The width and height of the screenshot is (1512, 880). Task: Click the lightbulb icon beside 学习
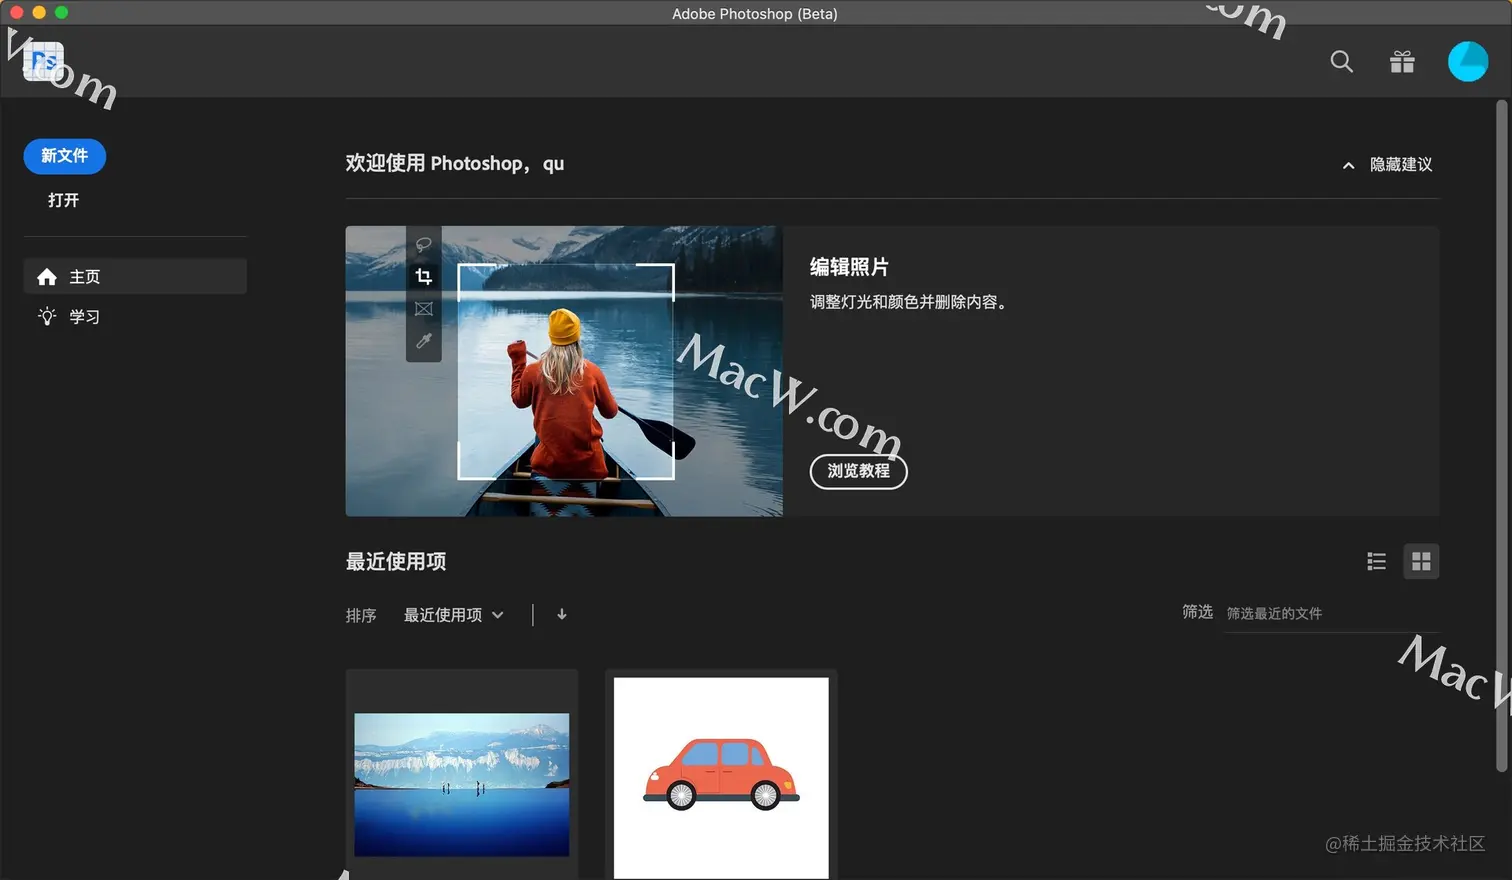pyautogui.click(x=47, y=316)
